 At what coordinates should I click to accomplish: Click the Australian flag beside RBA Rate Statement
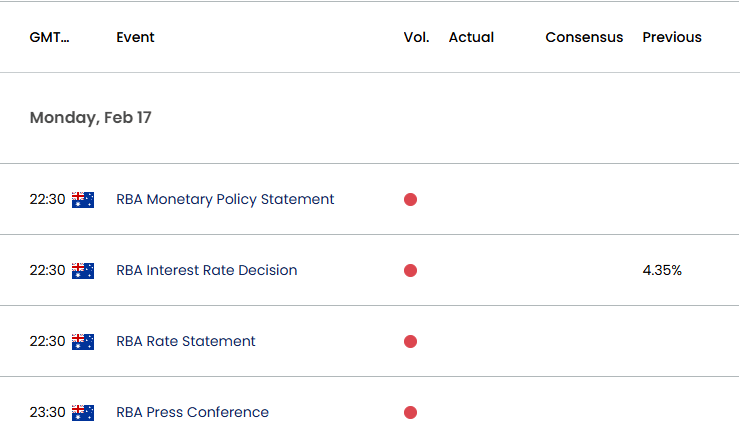tap(83, 342)
